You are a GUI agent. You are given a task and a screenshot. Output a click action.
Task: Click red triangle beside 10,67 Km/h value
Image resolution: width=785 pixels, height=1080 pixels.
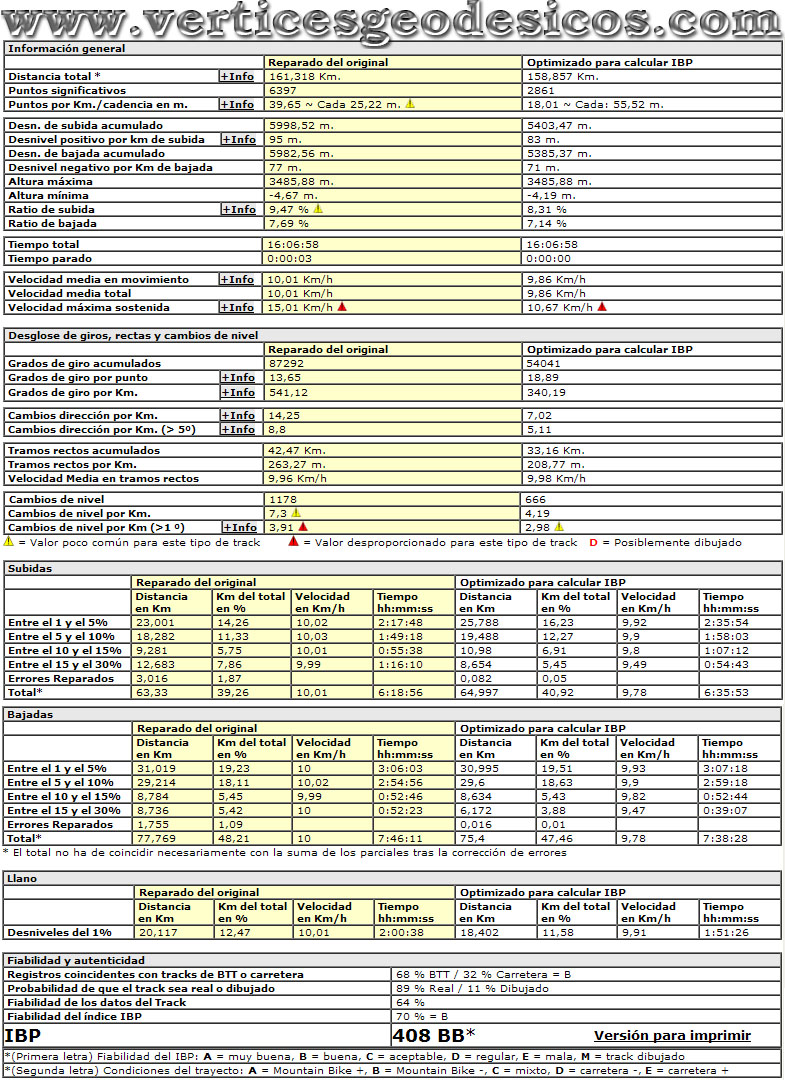point(601,307)
